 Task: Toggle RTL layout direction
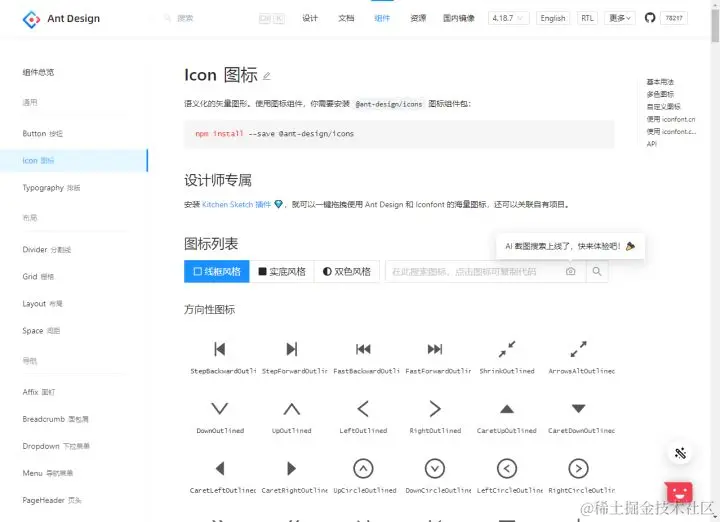[587, 18]
